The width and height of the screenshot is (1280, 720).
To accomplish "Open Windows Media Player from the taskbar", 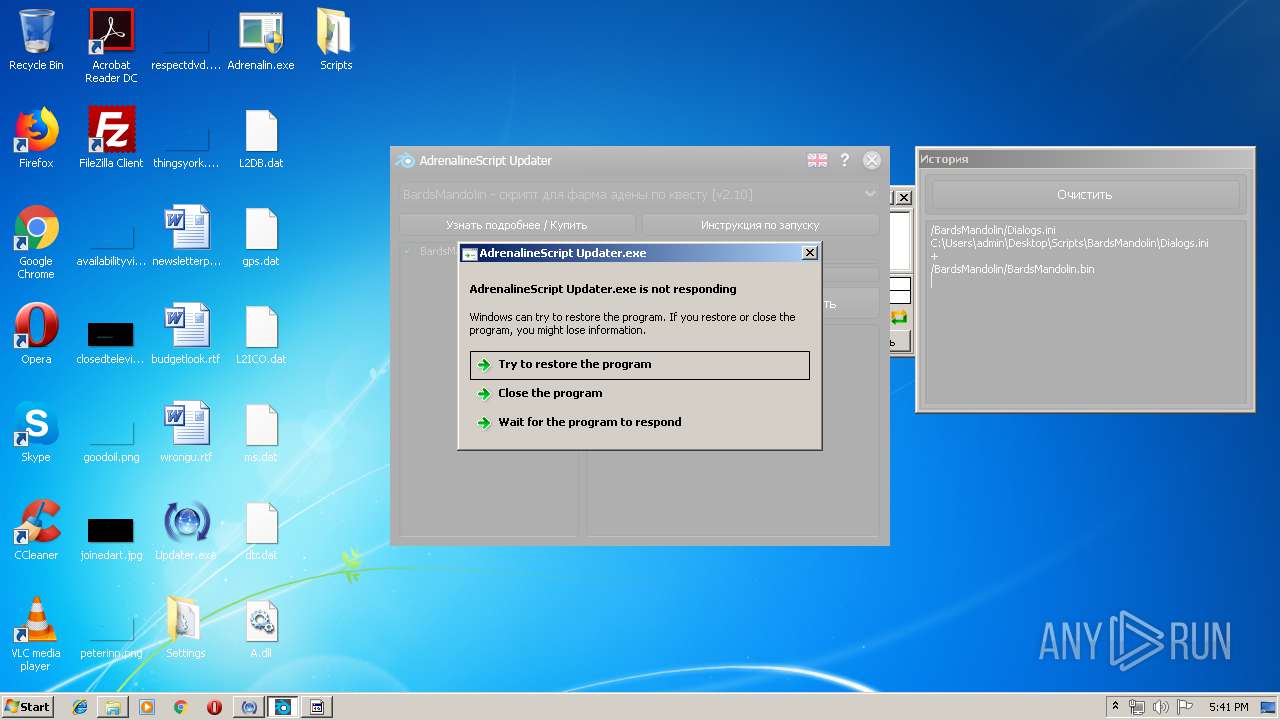I will (x=147, y=707).
